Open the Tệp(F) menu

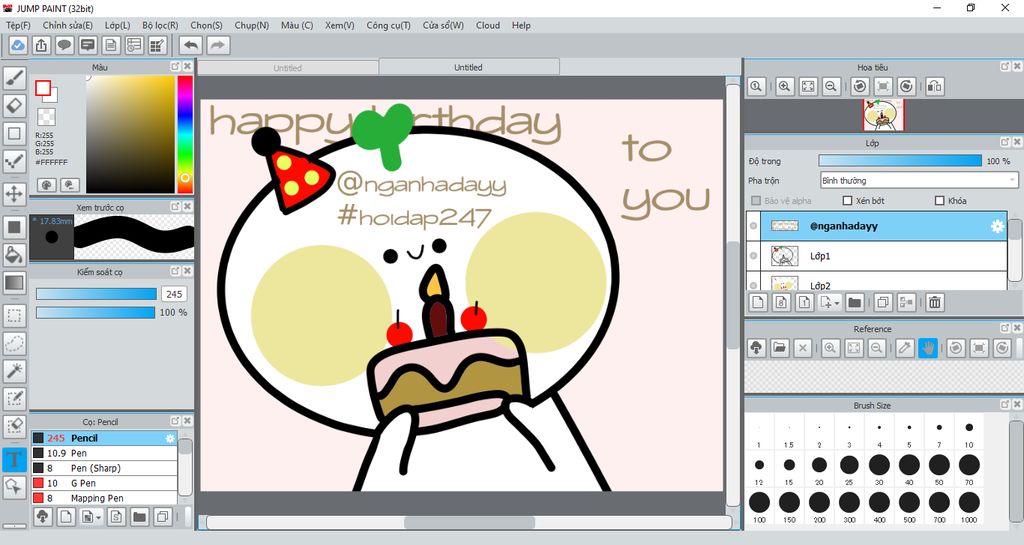[x=18, y=25]
